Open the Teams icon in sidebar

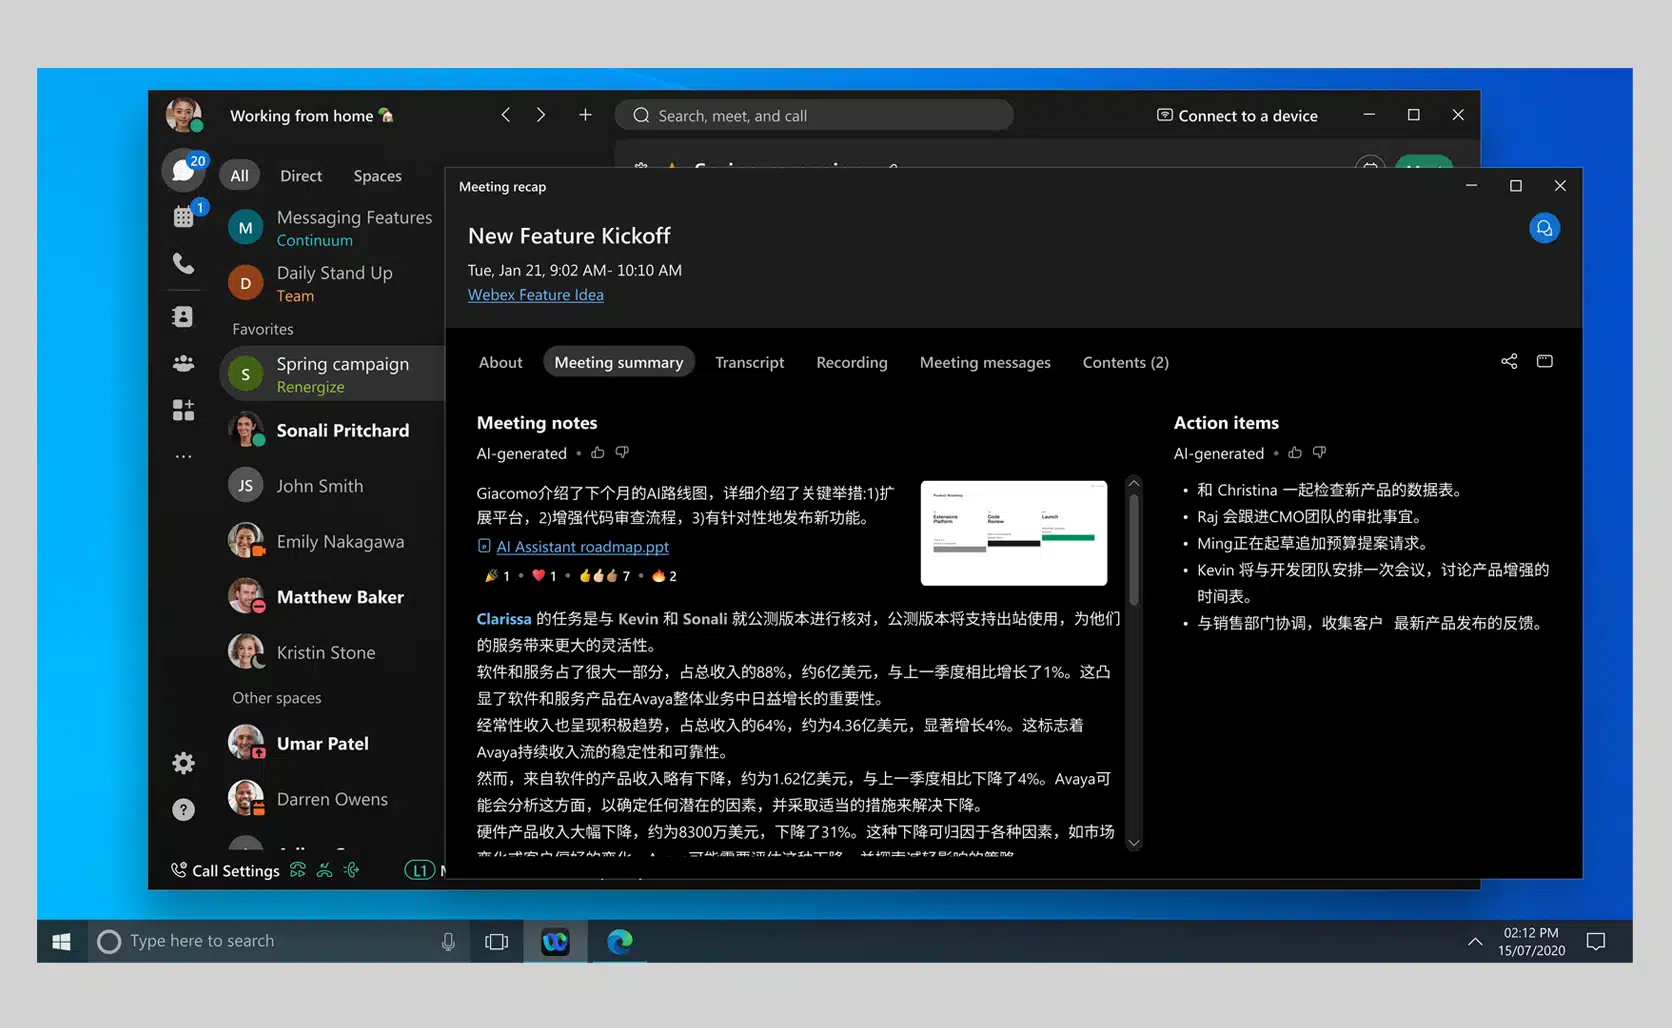point(183,364)
